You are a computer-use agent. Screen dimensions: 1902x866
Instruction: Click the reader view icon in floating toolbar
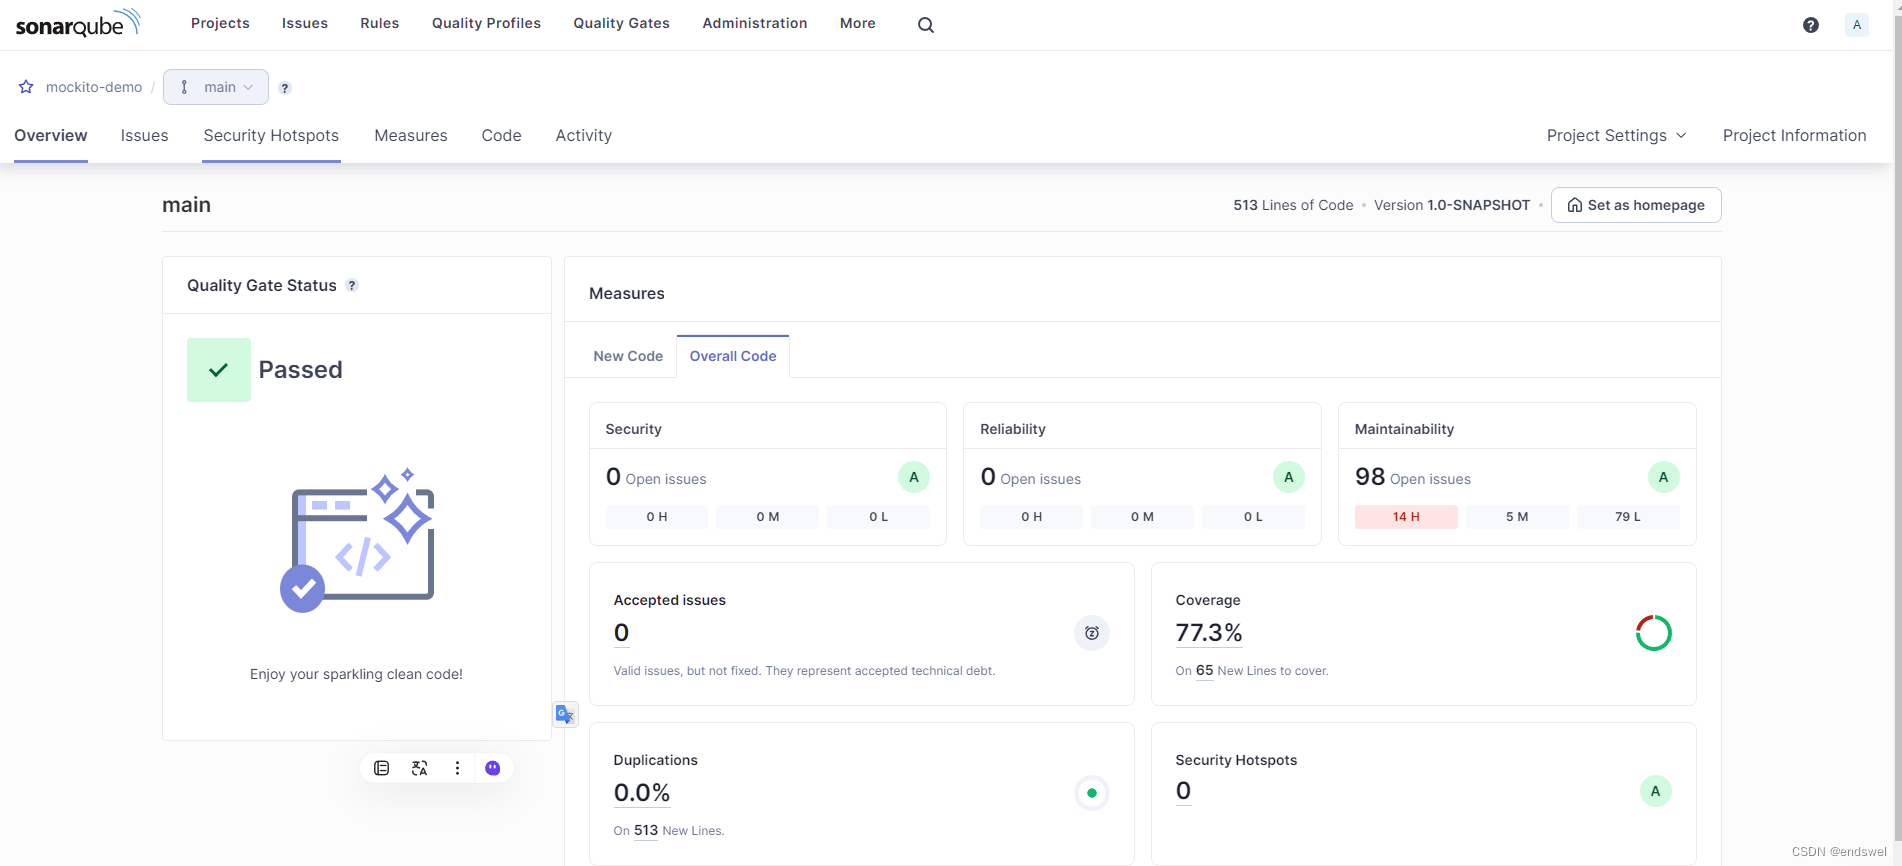tap(381, 768)
